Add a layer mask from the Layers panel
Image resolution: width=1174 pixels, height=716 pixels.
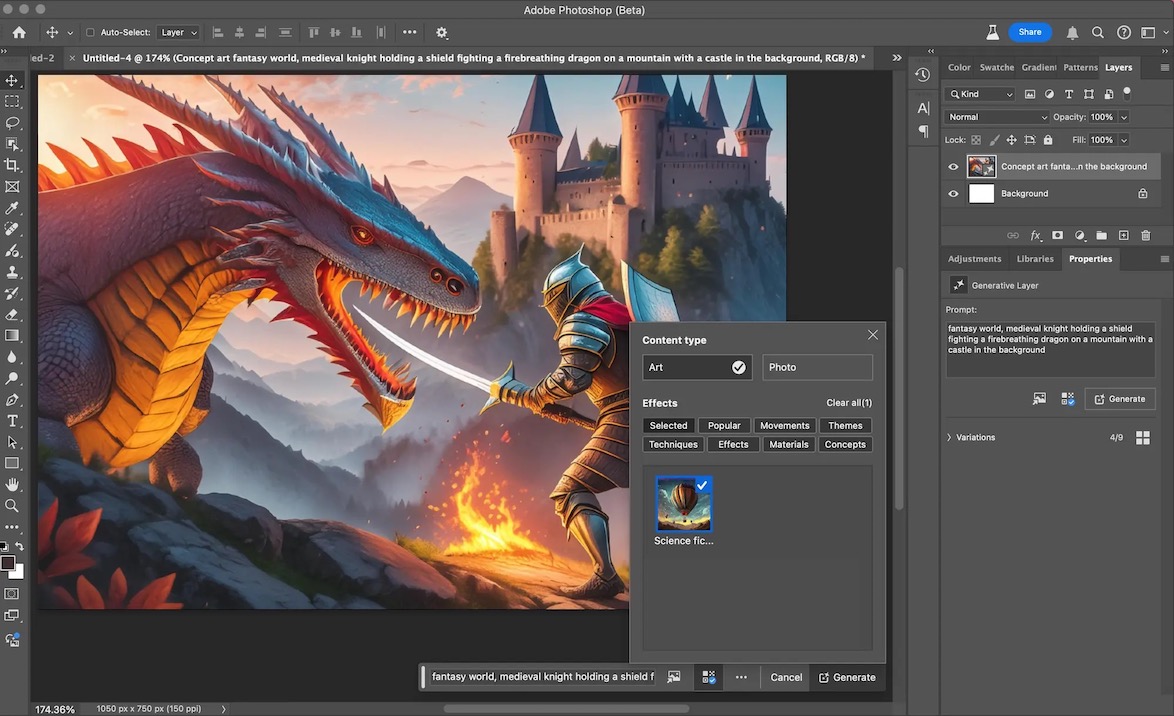(x=1057, y=235)
